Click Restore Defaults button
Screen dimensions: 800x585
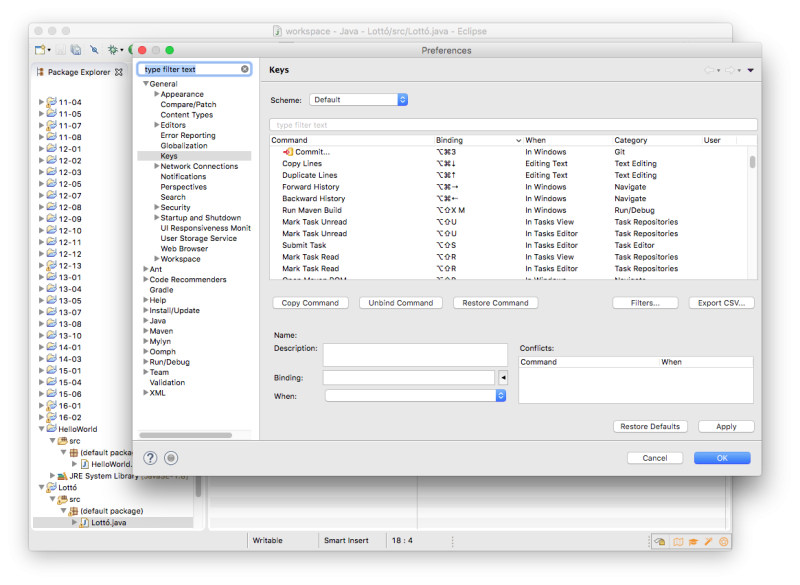pos(651,427)
